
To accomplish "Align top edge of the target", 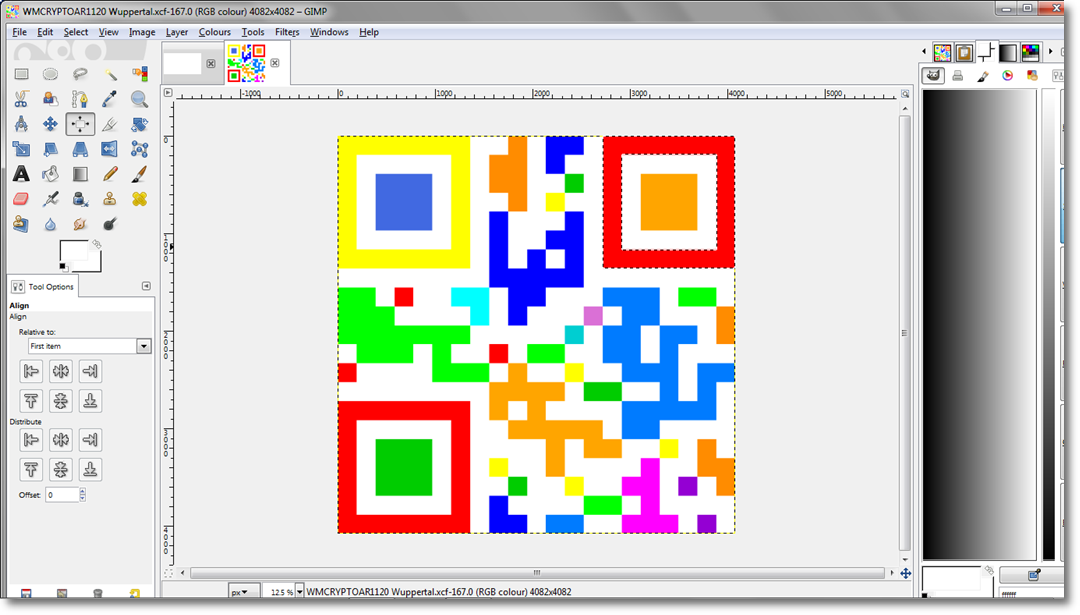I will pos(31,401).
